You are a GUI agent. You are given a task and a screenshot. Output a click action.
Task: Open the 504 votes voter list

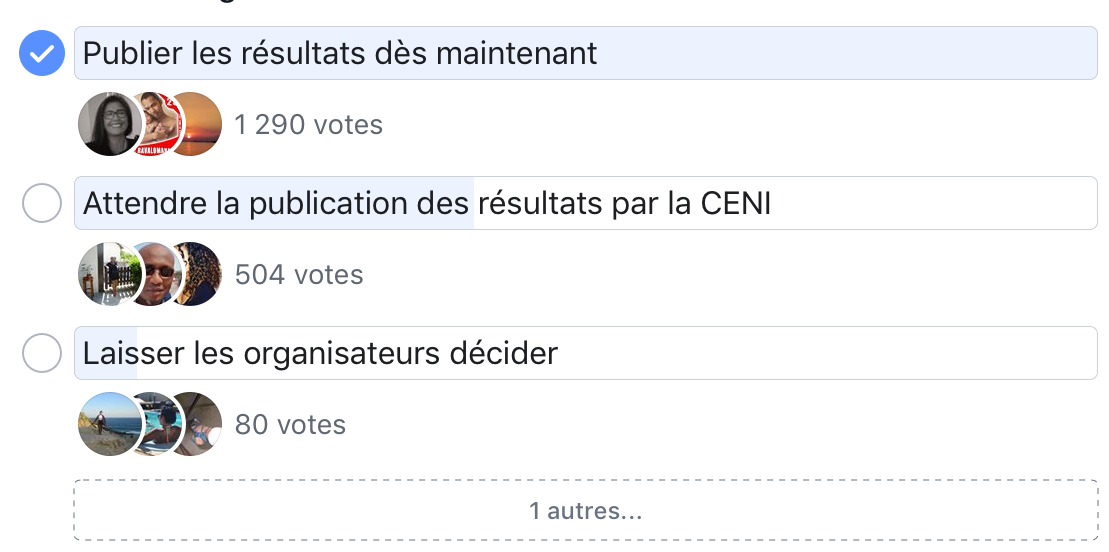click(298, 275)
